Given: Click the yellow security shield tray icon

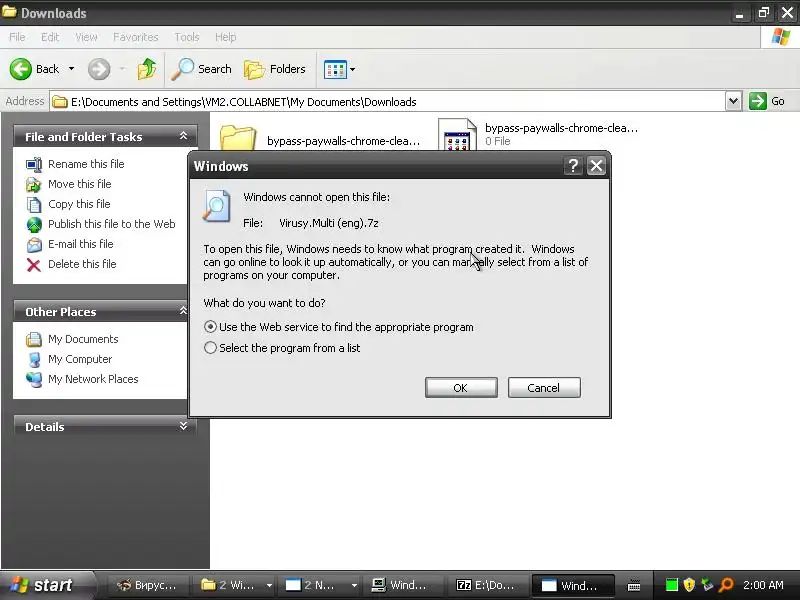Looking at the screenshot, I should (x=689, y=585).
